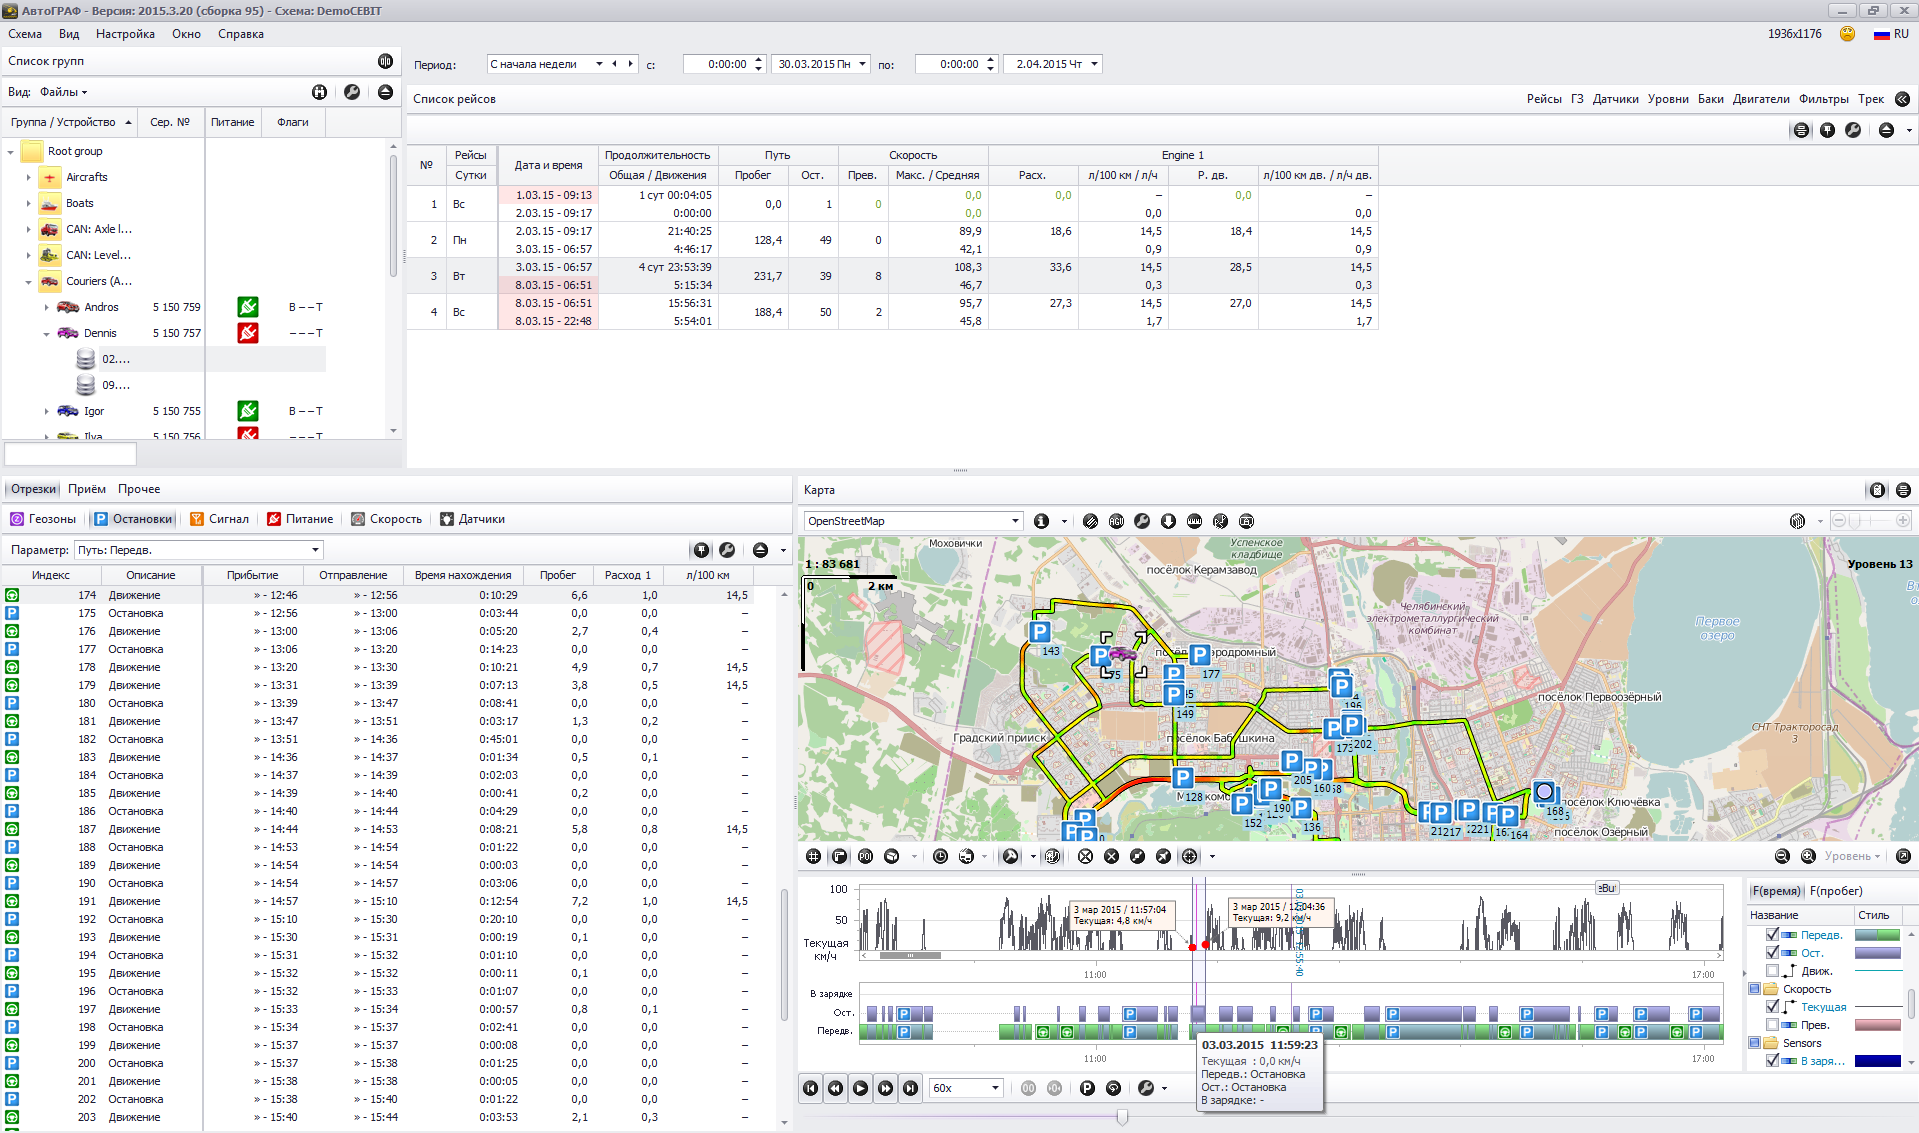This screenshot has width=1919, height=1133.
Task: Click the clock icon in track toolbar
Action: tap(940, 856)
